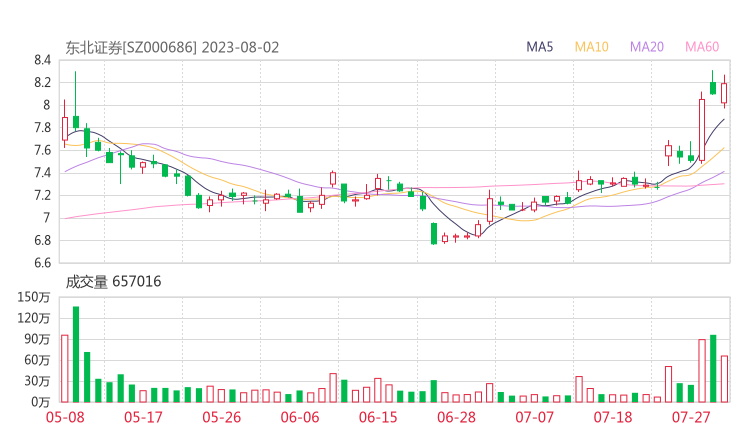Click the 7.4 price axis label
Viewport: 740px width, 440px height.
coord(42,173)
